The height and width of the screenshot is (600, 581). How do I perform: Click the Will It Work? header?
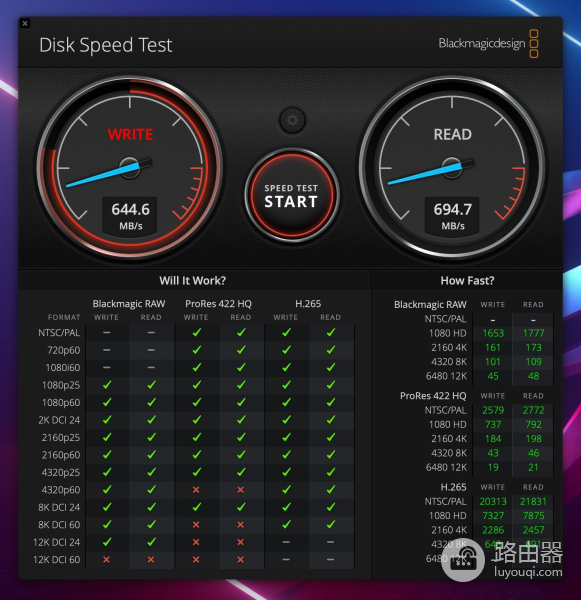pyautogui.click(x=193, y=280)
